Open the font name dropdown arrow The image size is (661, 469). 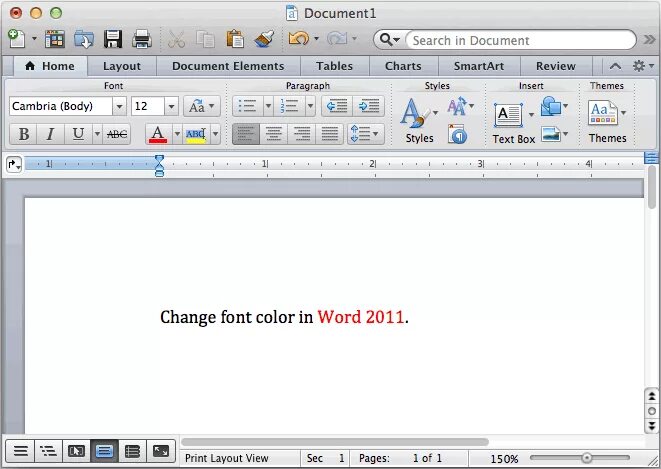(119, 106)
